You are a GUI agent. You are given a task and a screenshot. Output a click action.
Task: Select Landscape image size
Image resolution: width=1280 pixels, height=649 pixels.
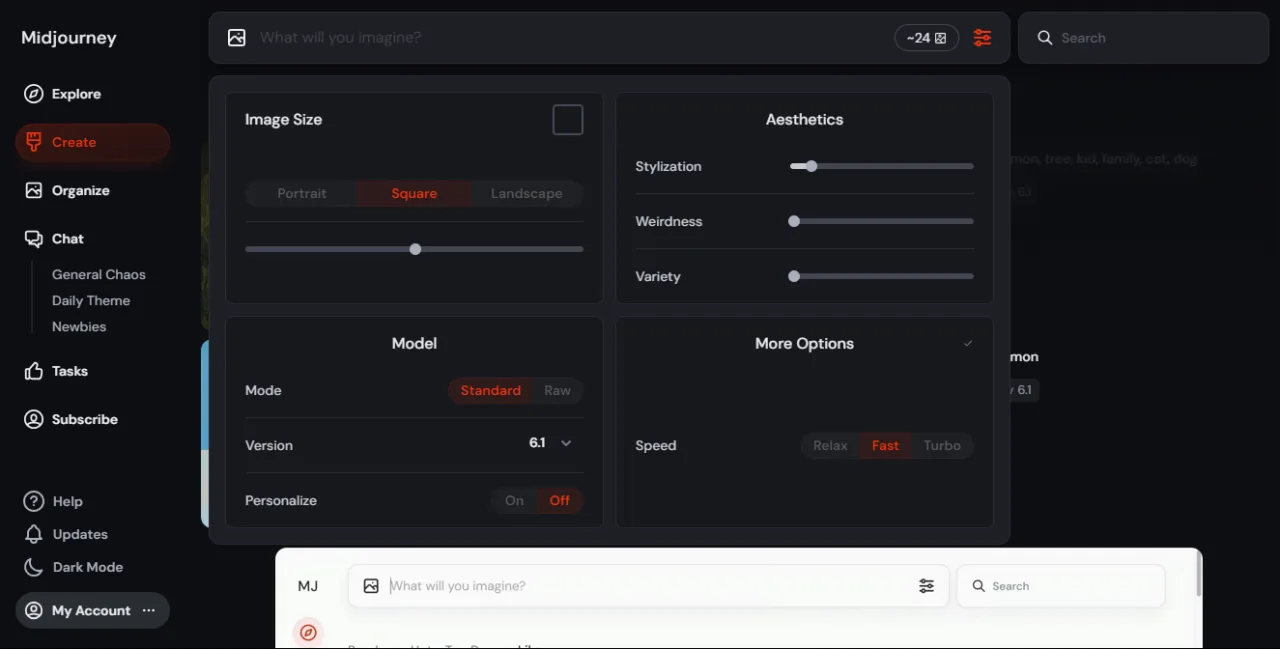point(526,193)
